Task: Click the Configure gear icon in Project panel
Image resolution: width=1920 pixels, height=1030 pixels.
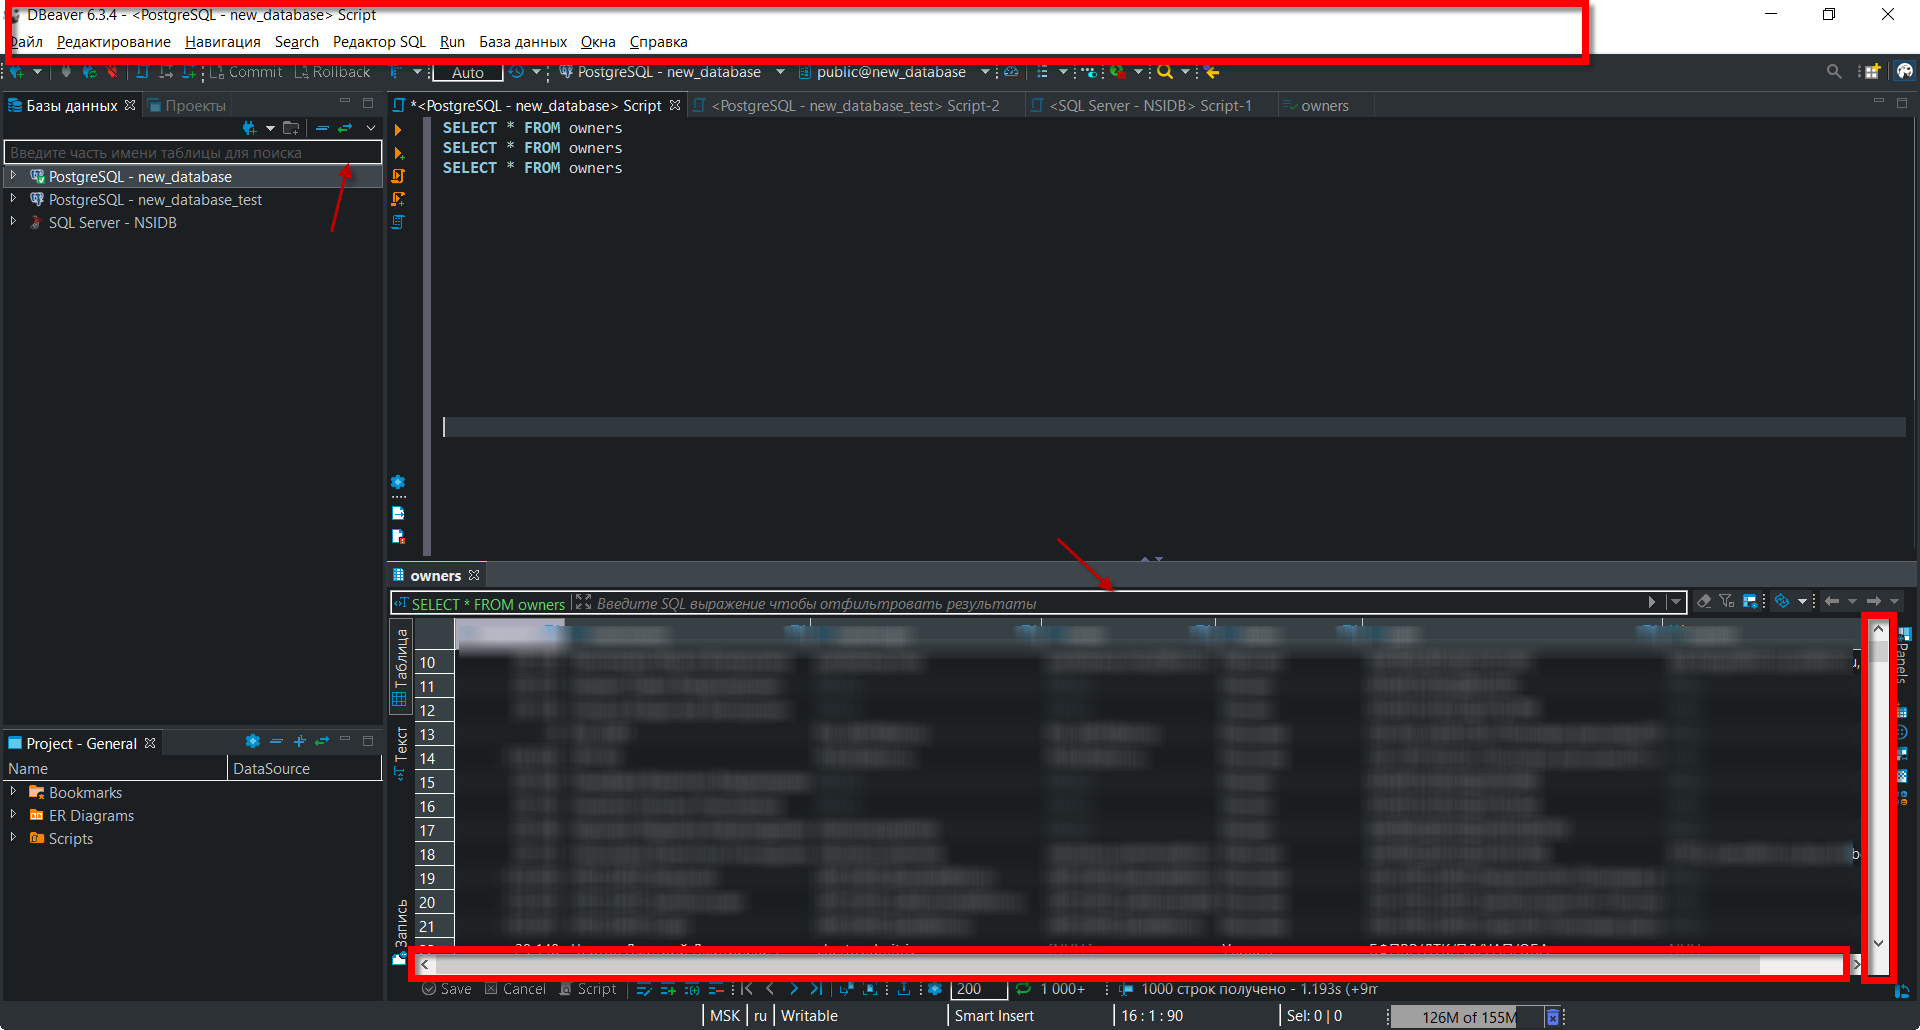Action: (253, 741)
